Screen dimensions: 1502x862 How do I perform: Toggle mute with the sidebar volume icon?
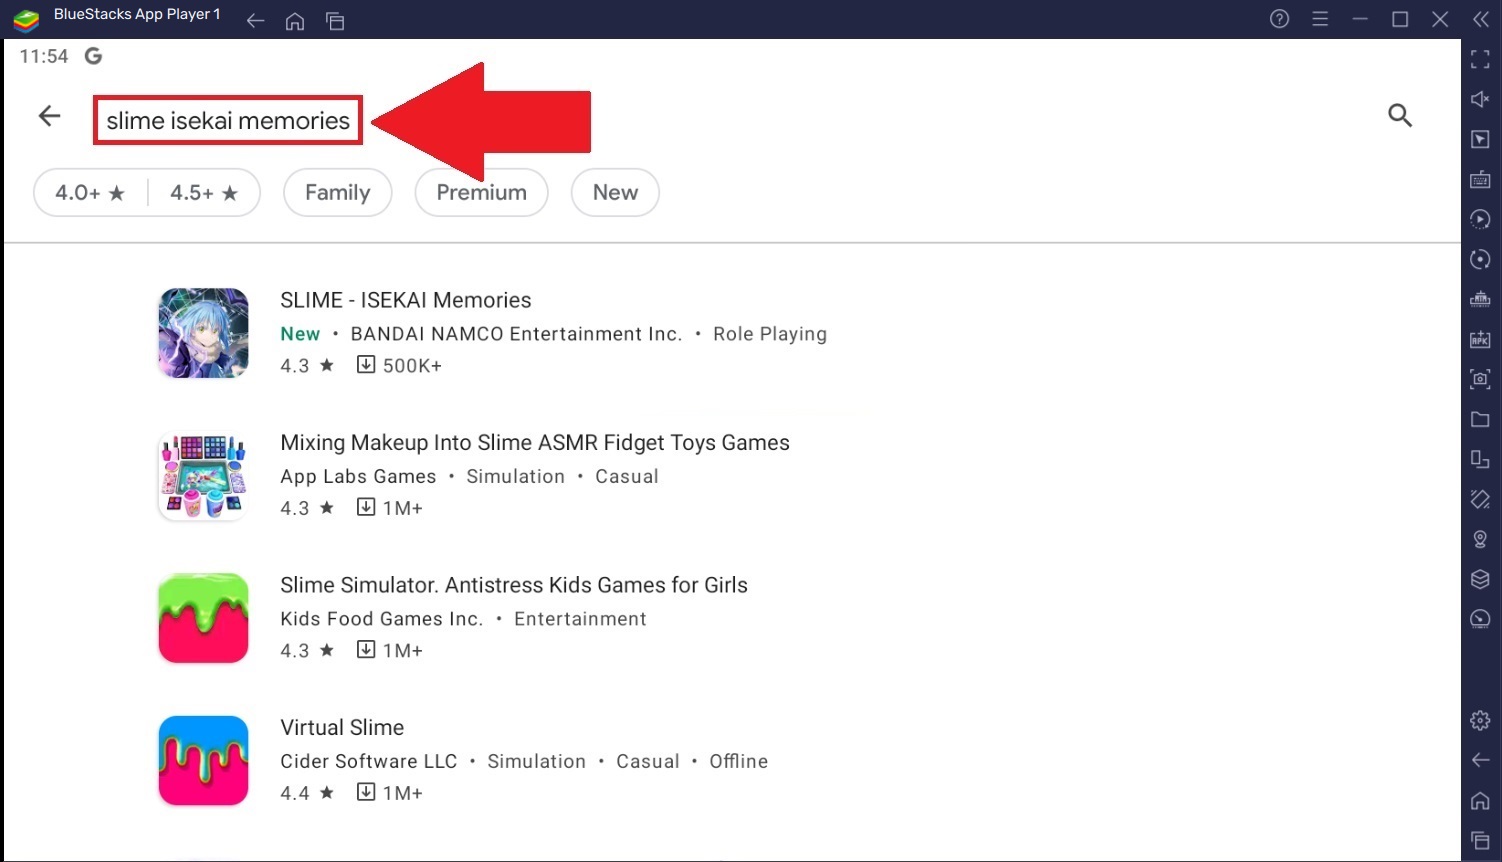click(x=1481, y=99)
